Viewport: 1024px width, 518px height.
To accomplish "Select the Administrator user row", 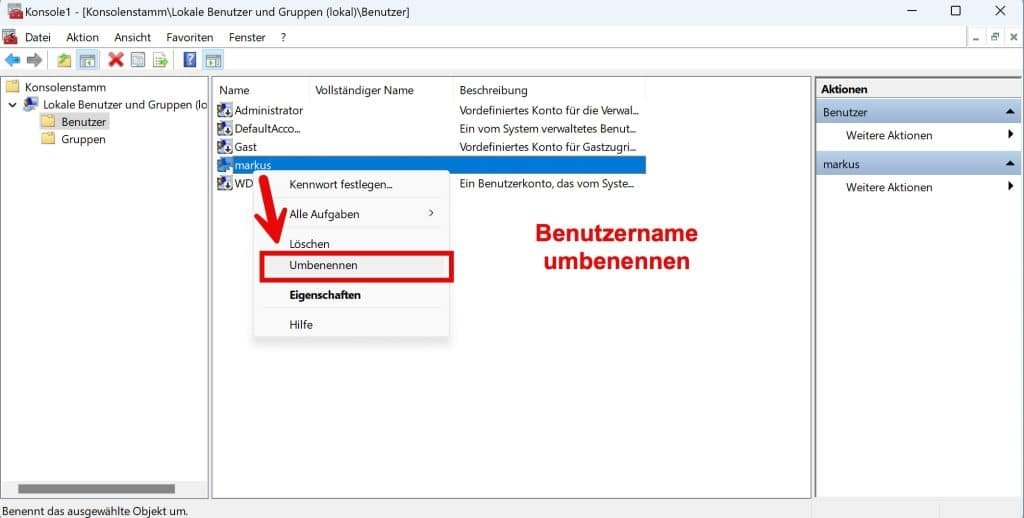I will coord(430,110).
